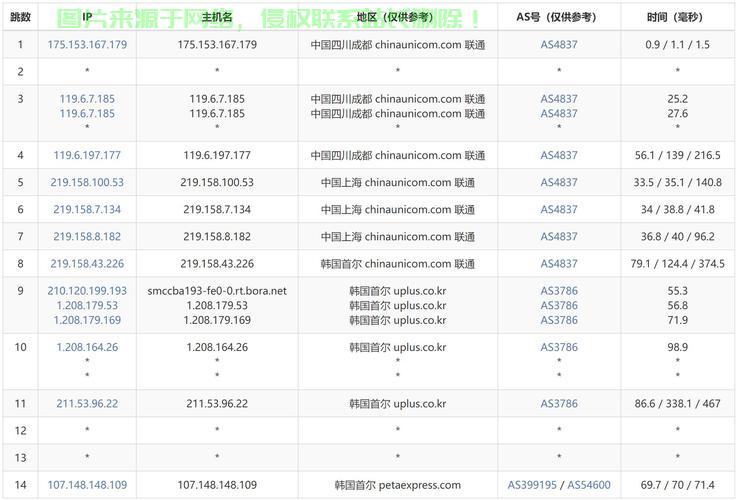Click IP link 175.153.167.179 in hop 1
This screenshot has height=500, width=737.
[87, 45]
